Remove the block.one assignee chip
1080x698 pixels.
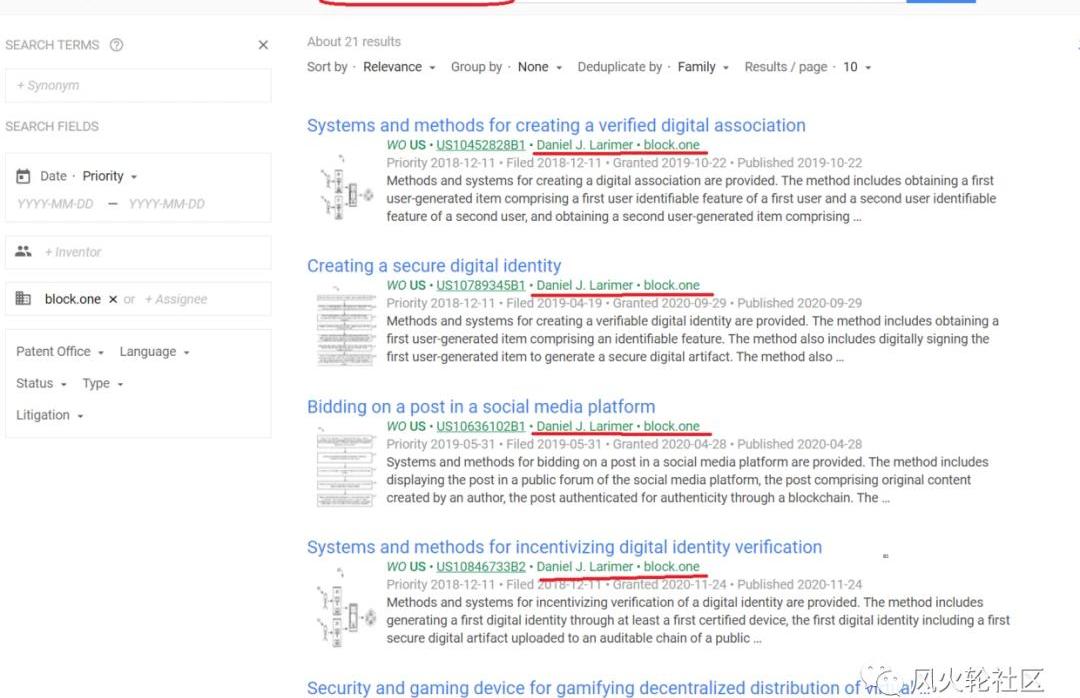pos(113,299)
